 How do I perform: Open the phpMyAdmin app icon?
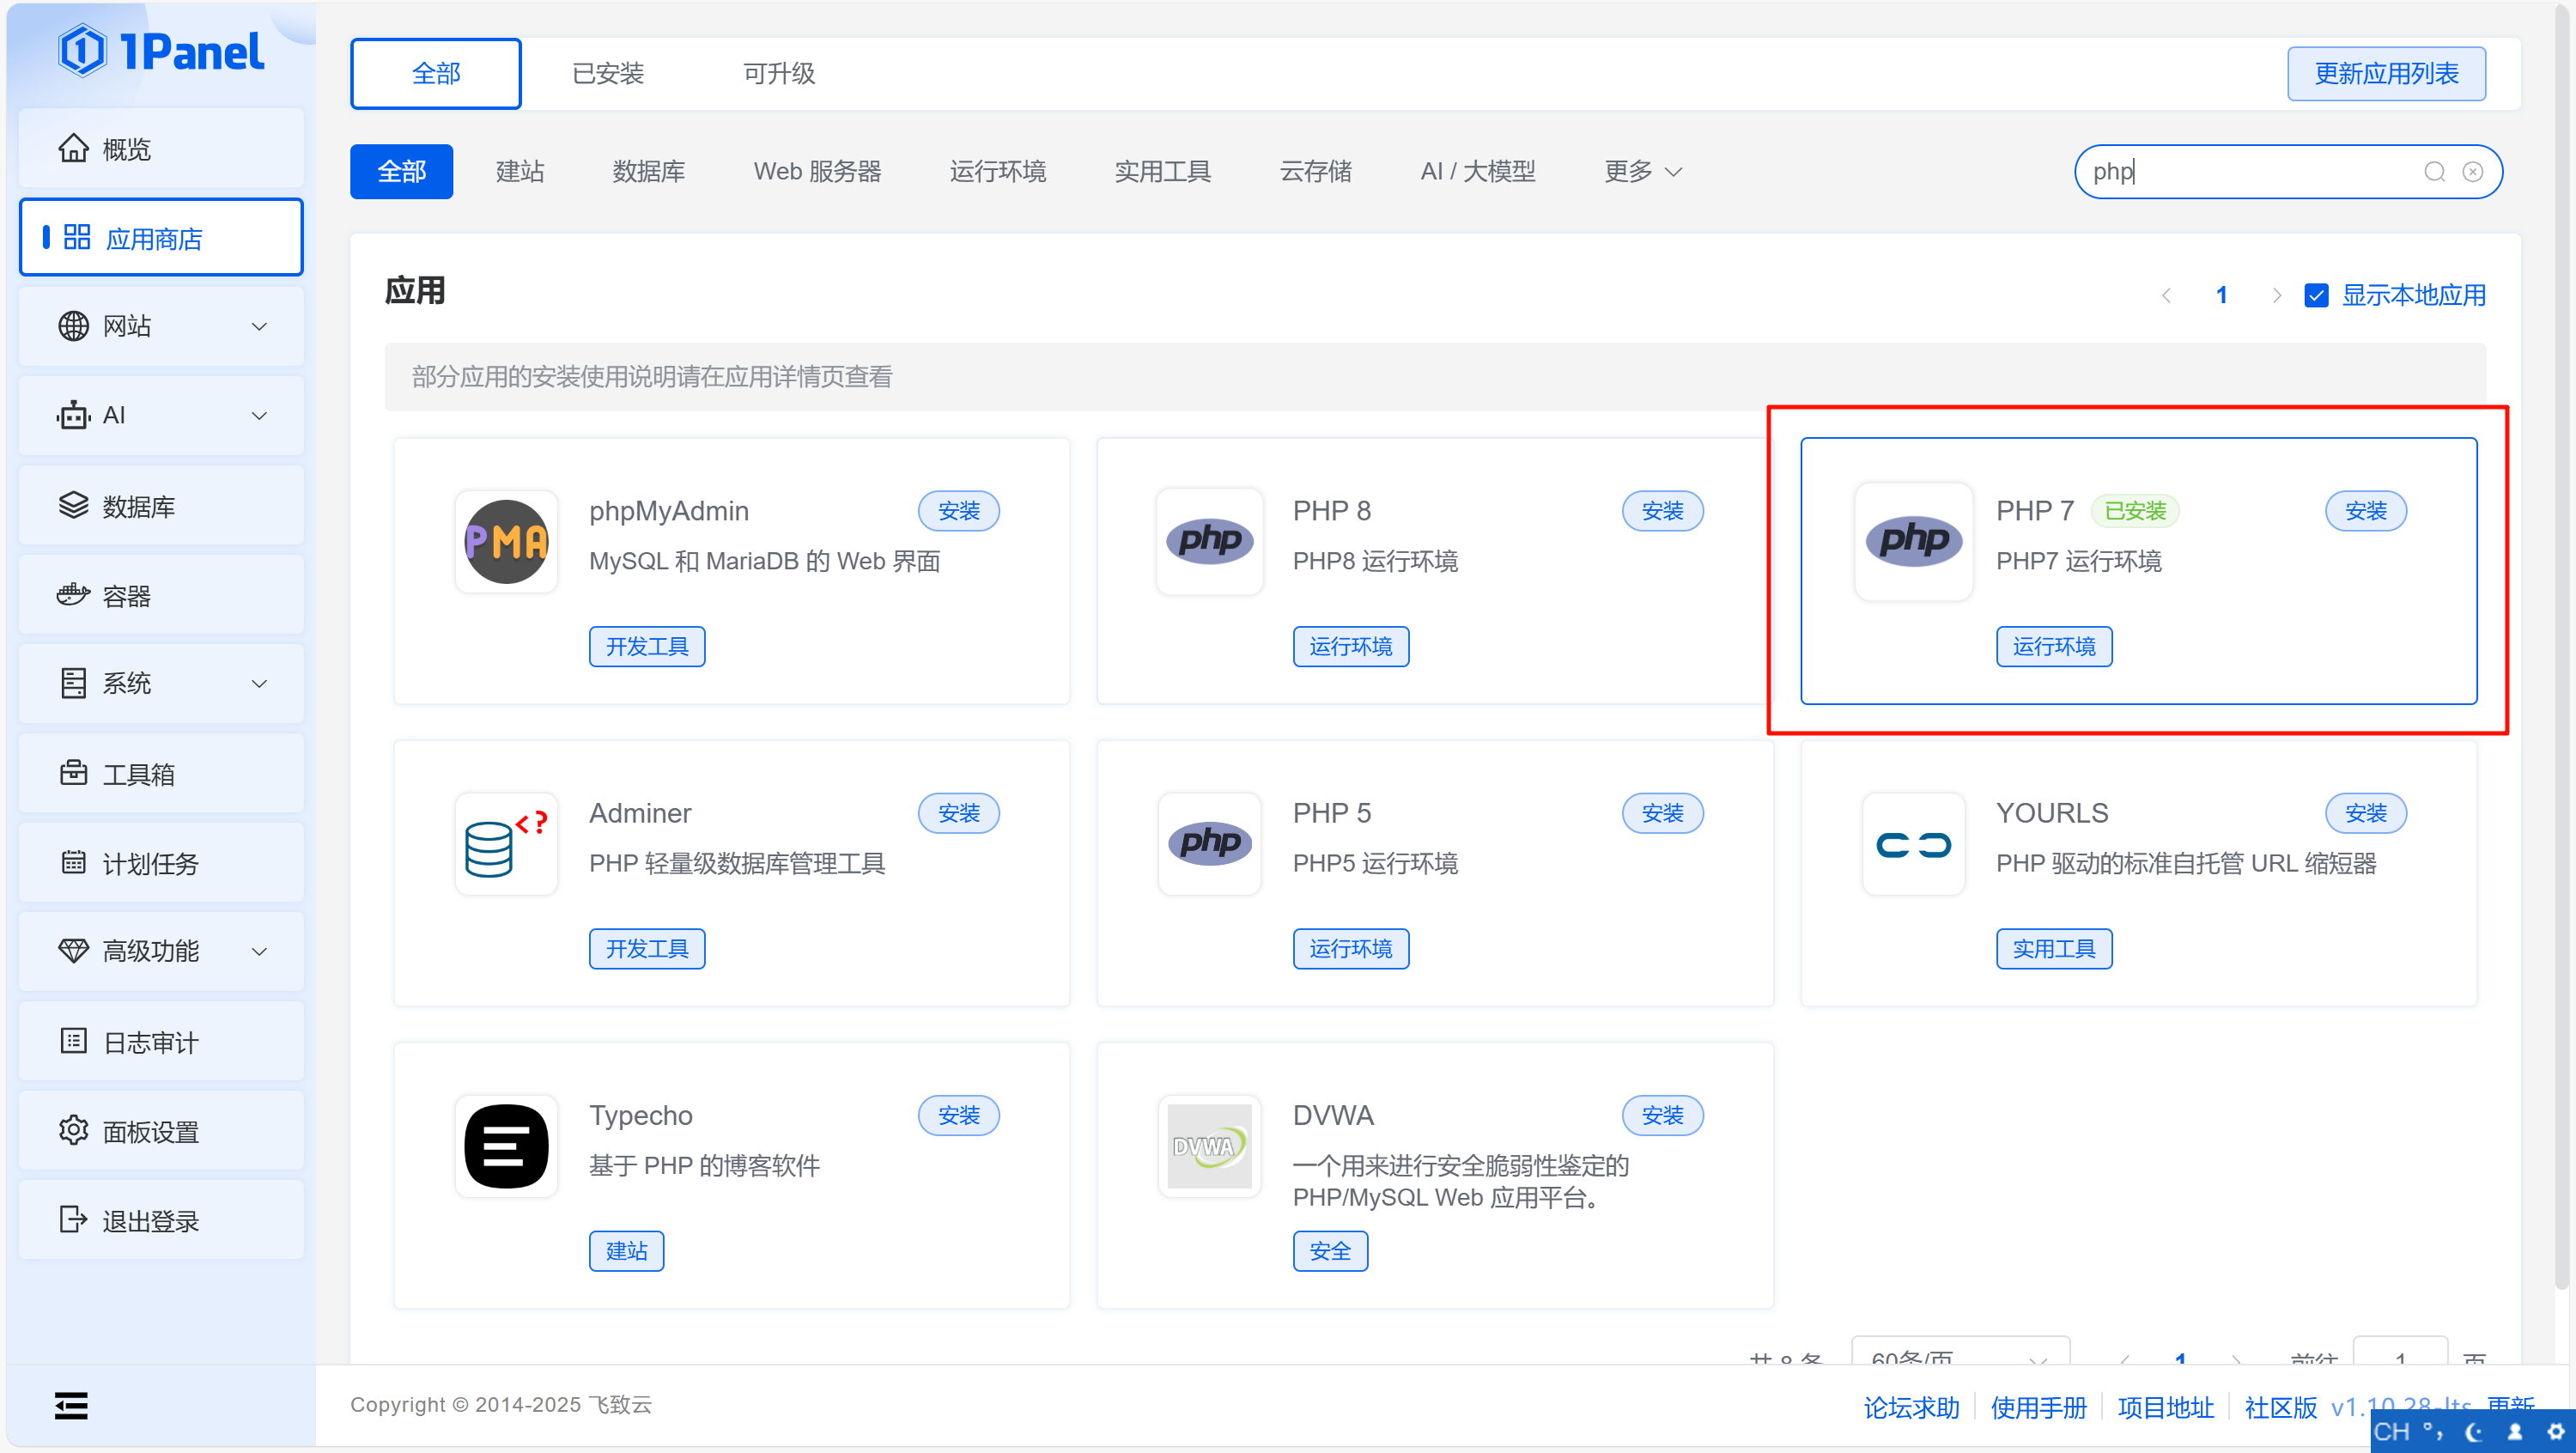click(x=506, y=542)
